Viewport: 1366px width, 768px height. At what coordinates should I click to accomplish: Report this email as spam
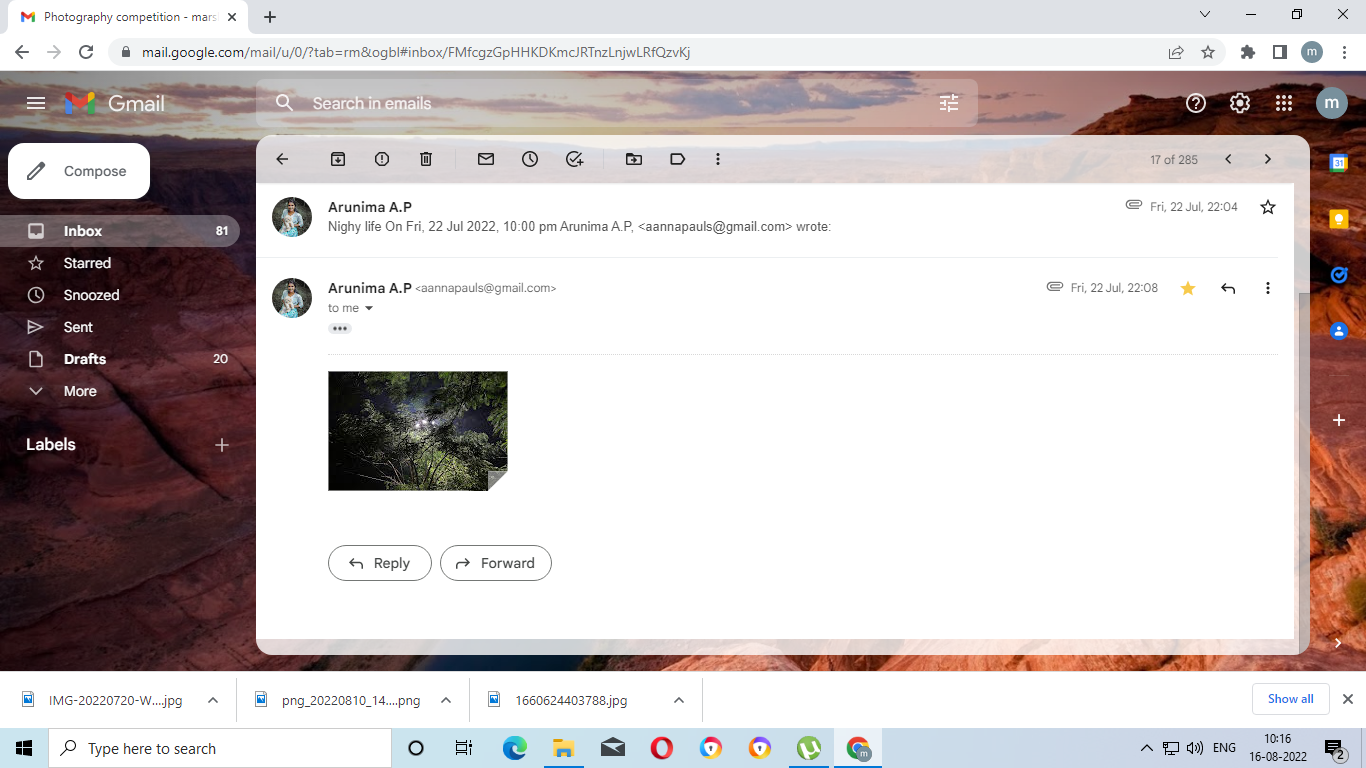click(382, 159)
